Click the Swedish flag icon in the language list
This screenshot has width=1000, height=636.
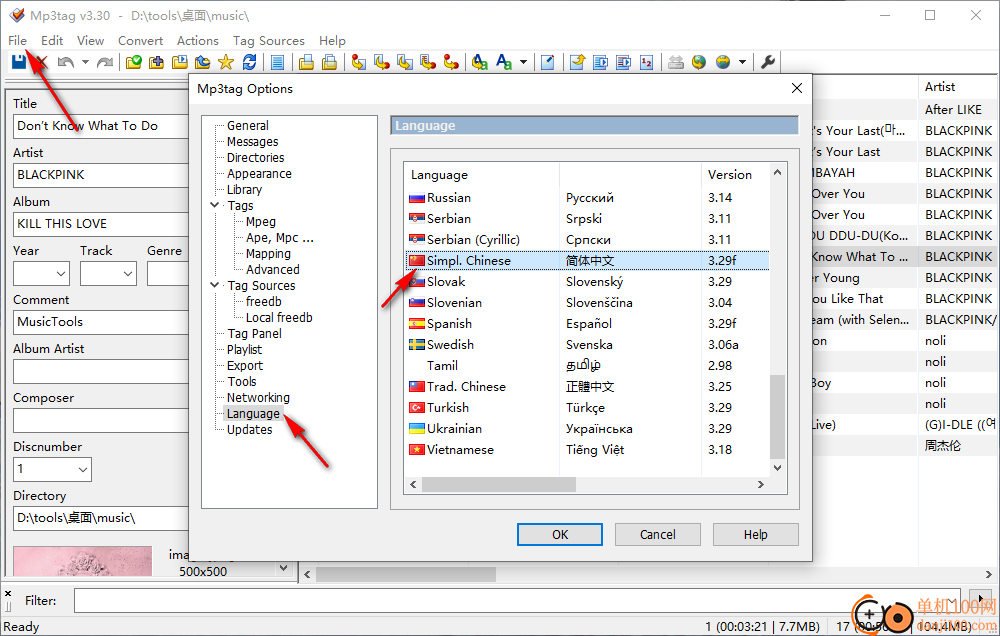tap(417, 345)
